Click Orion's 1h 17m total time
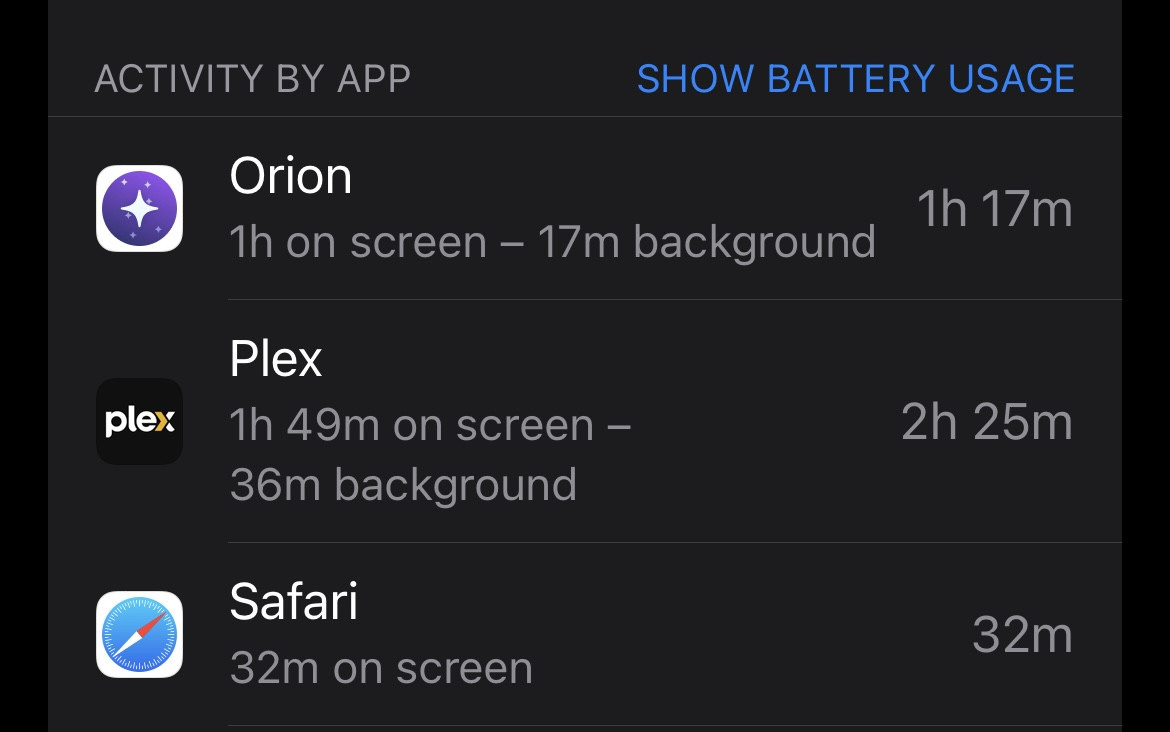The height and width of the screenshot is (732, 1170). tap(994, 209)
